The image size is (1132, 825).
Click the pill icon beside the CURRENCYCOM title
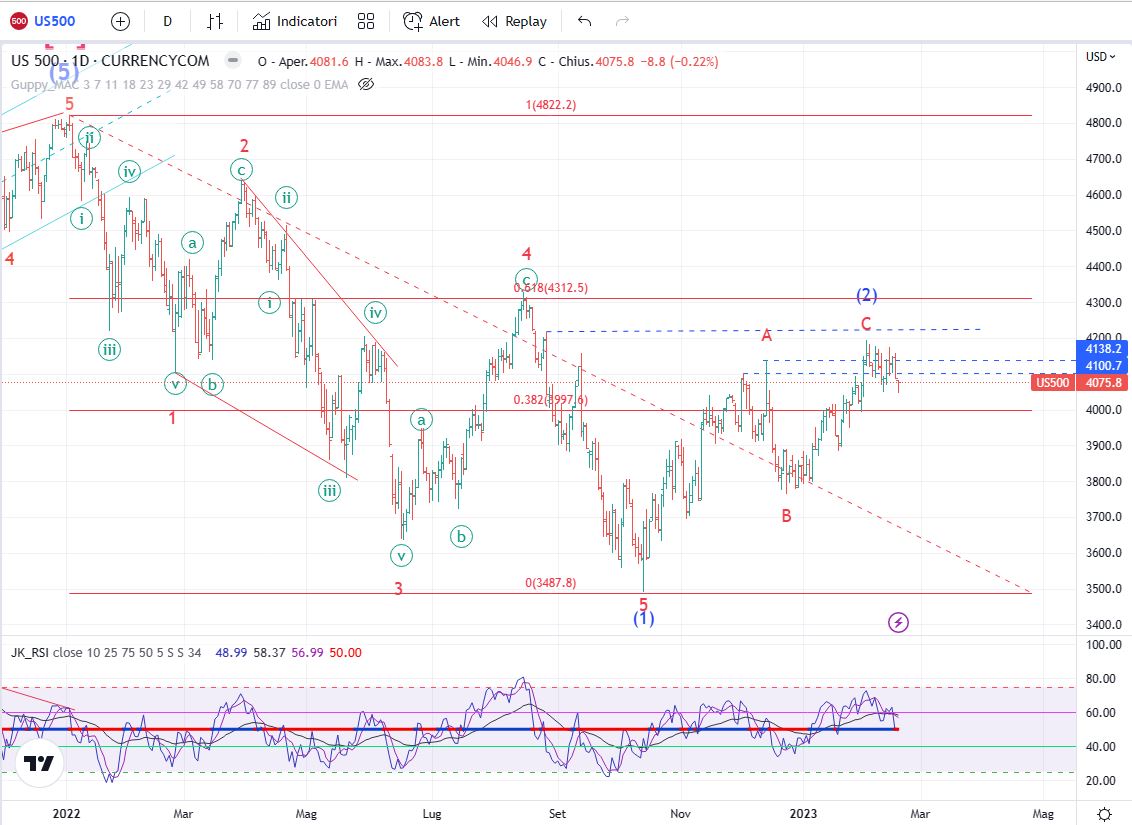[x=232, y=61]
